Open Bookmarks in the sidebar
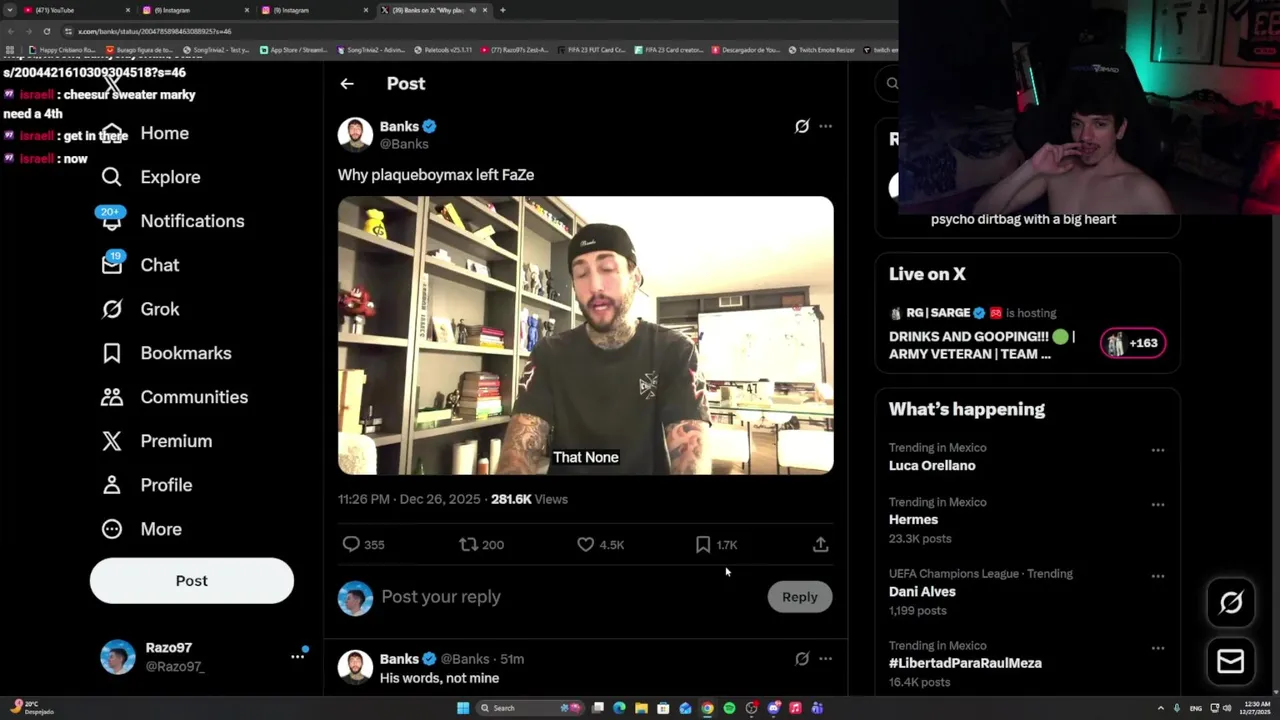 point(166,353)
